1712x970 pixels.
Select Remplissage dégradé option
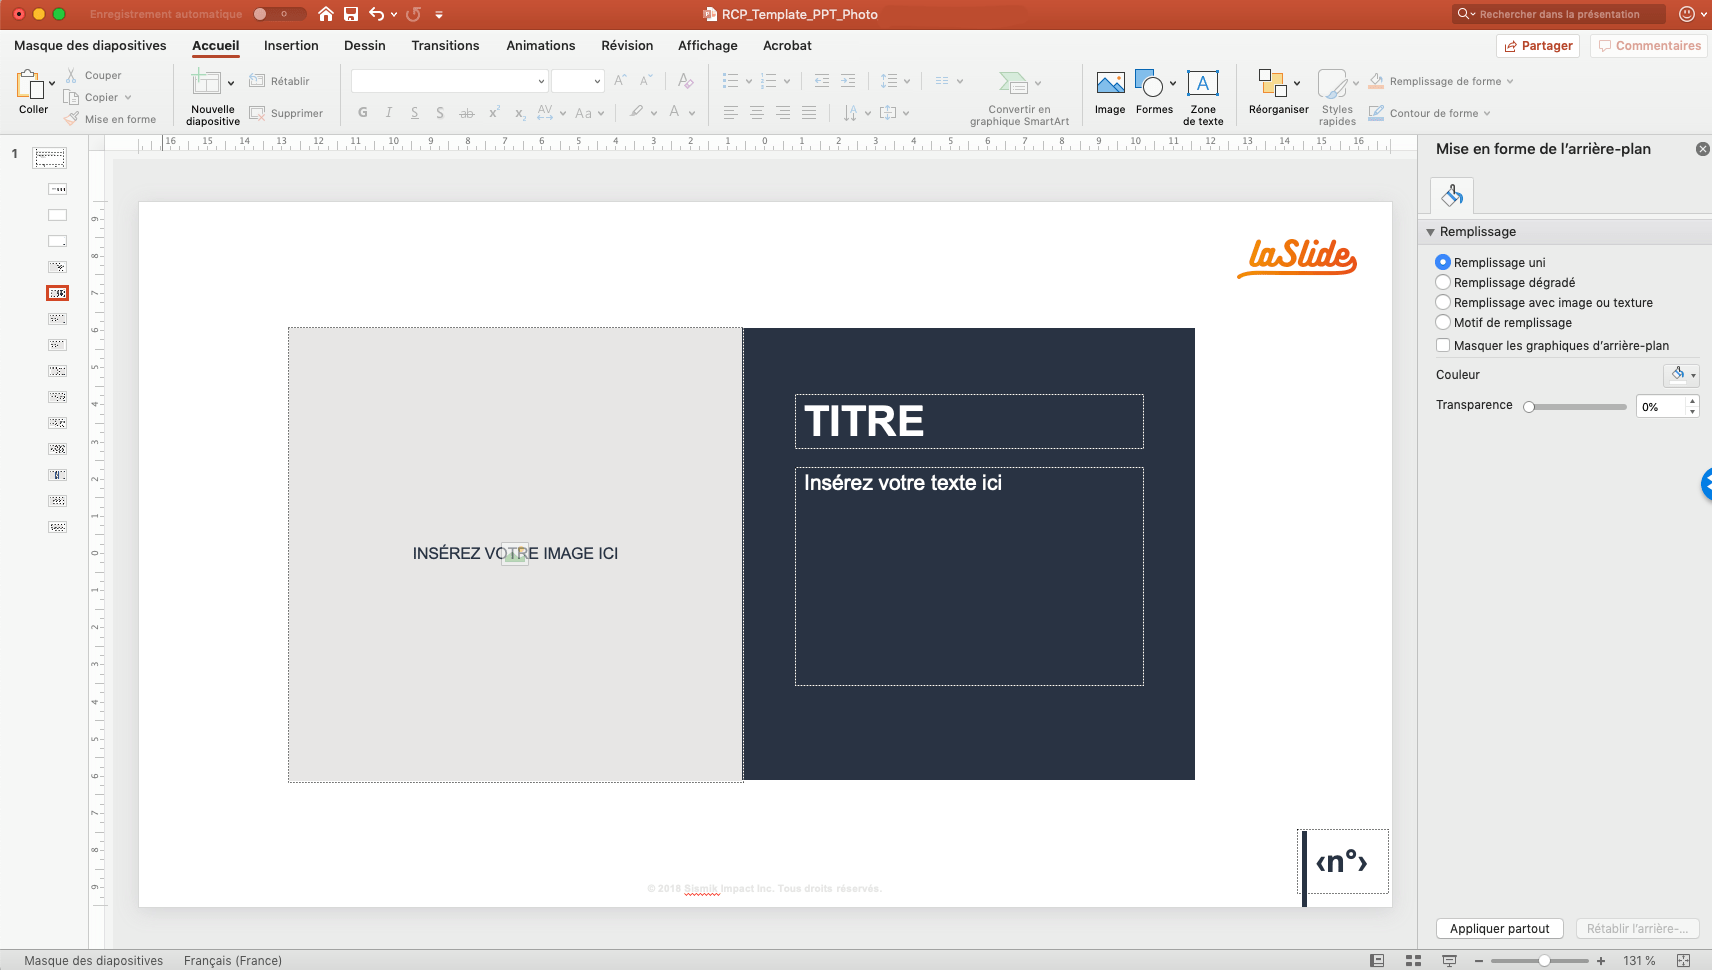pos(1443,282)
